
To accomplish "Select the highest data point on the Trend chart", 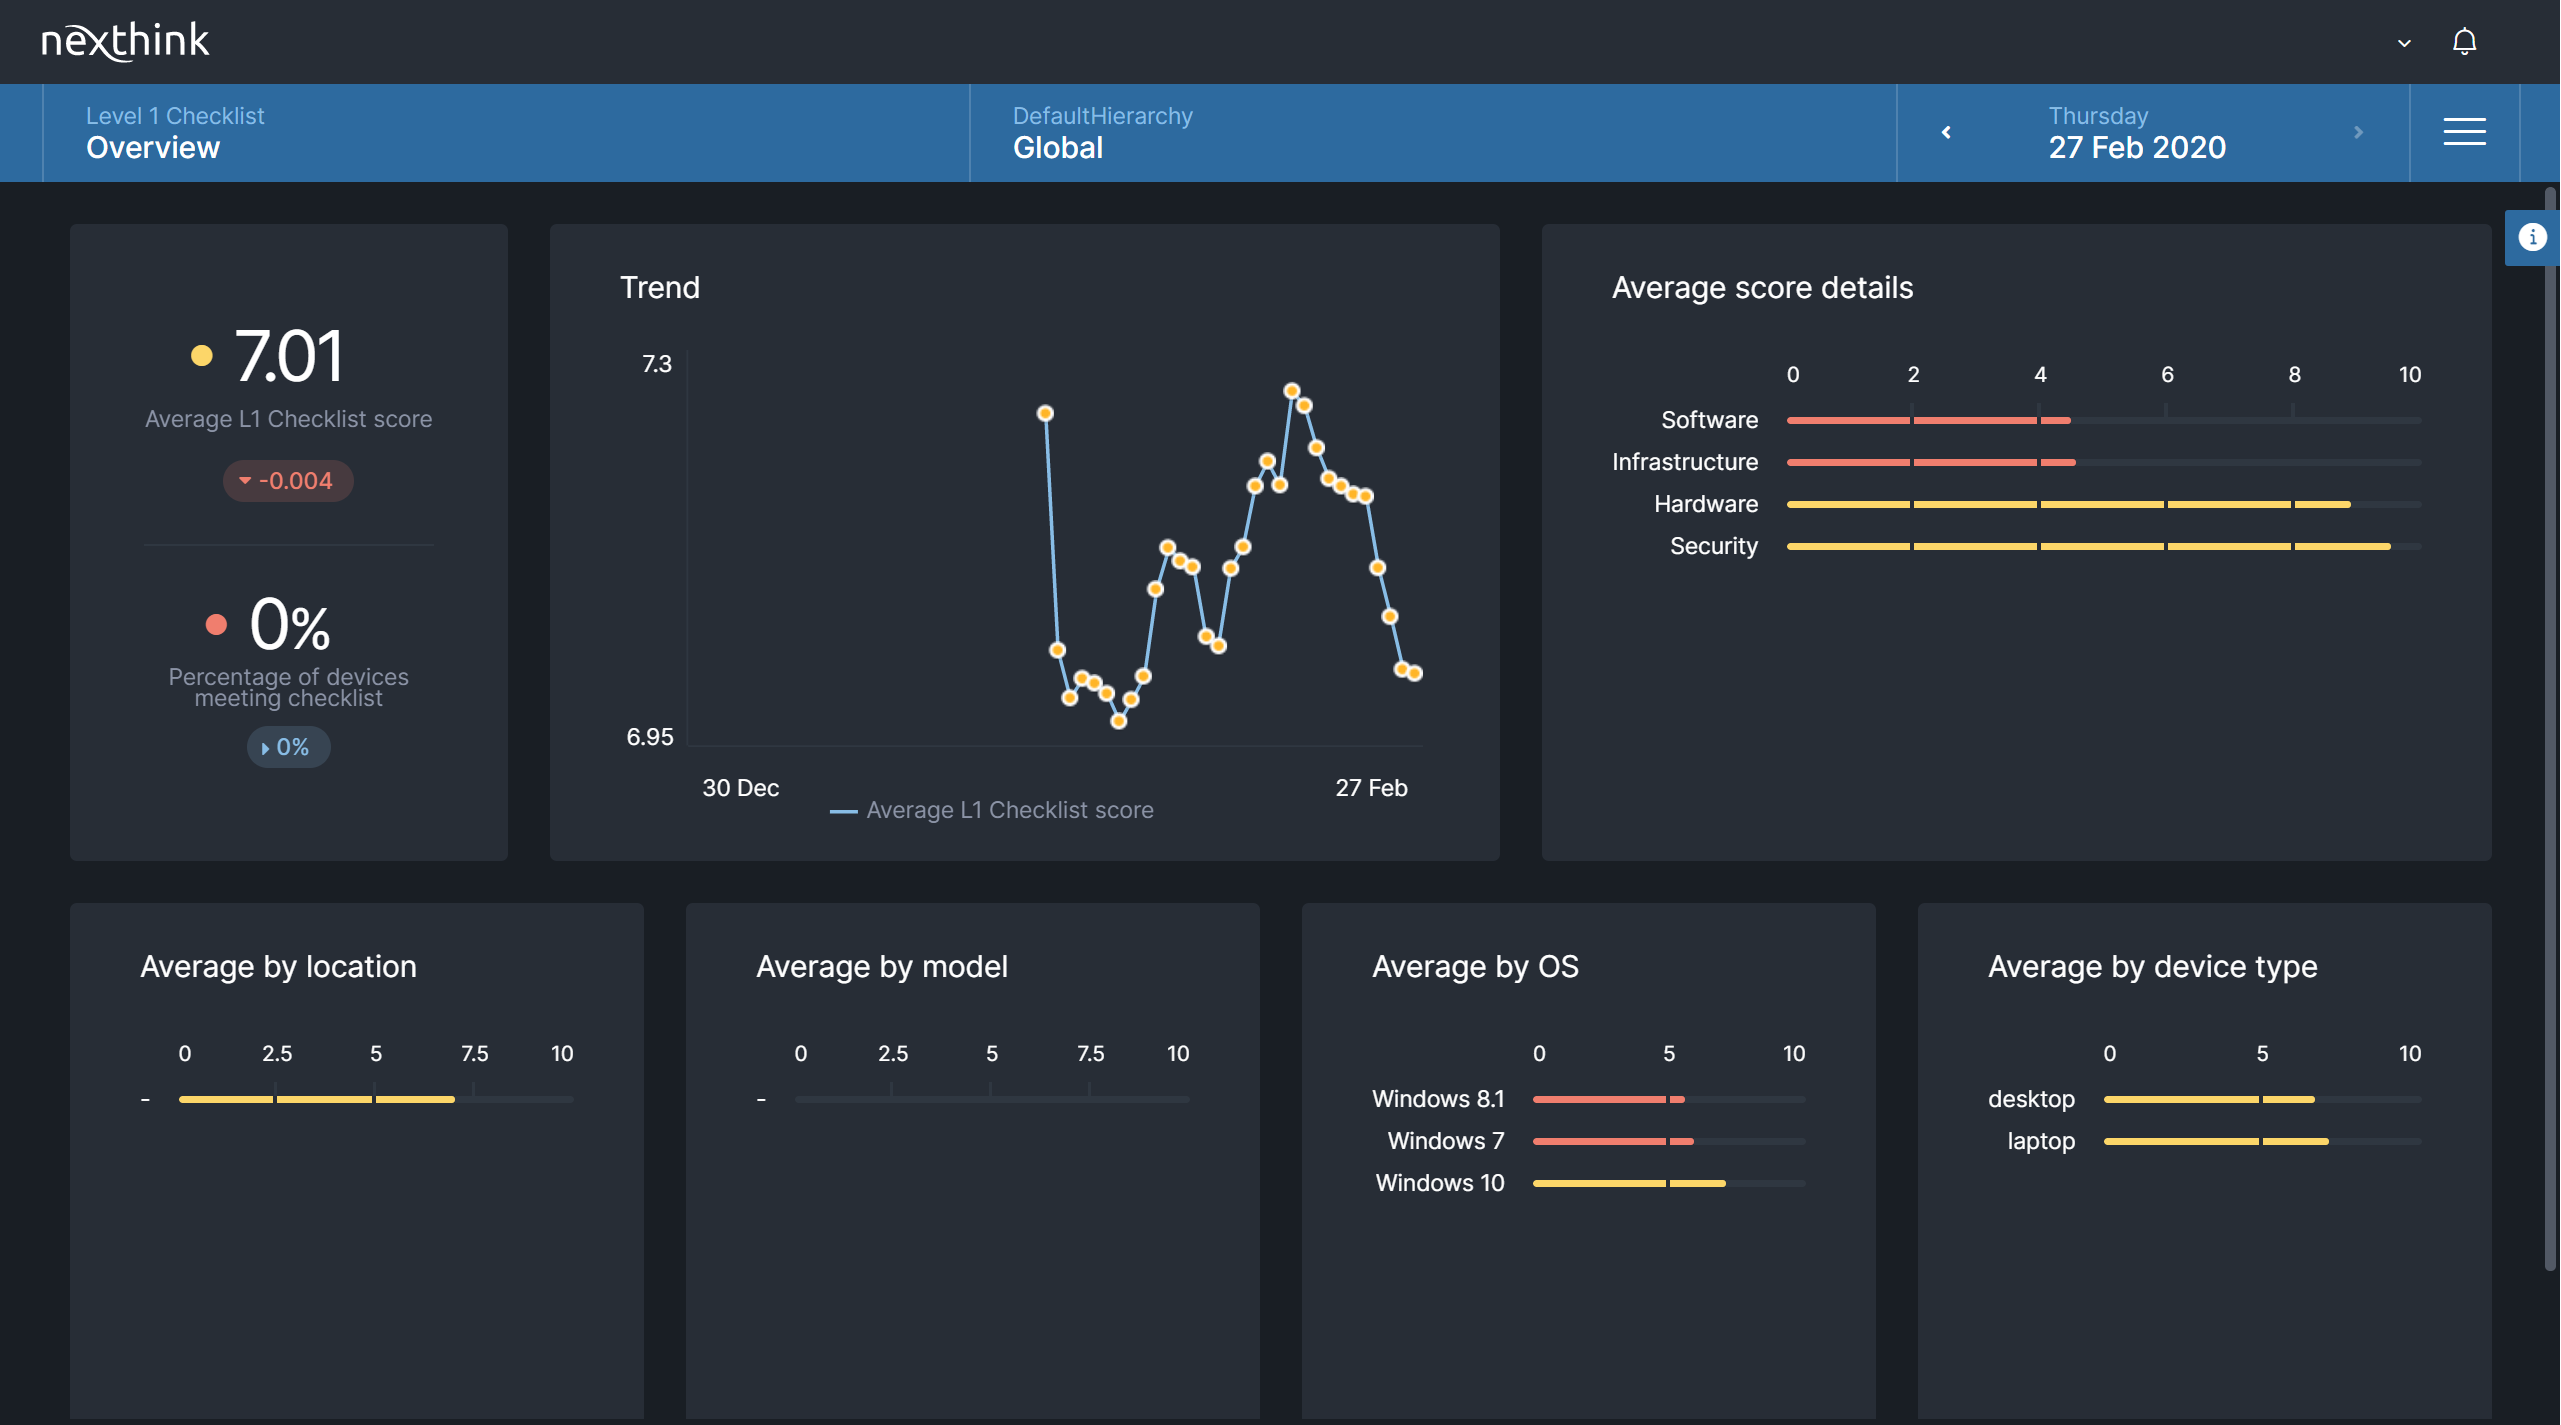I will 1292,390.
